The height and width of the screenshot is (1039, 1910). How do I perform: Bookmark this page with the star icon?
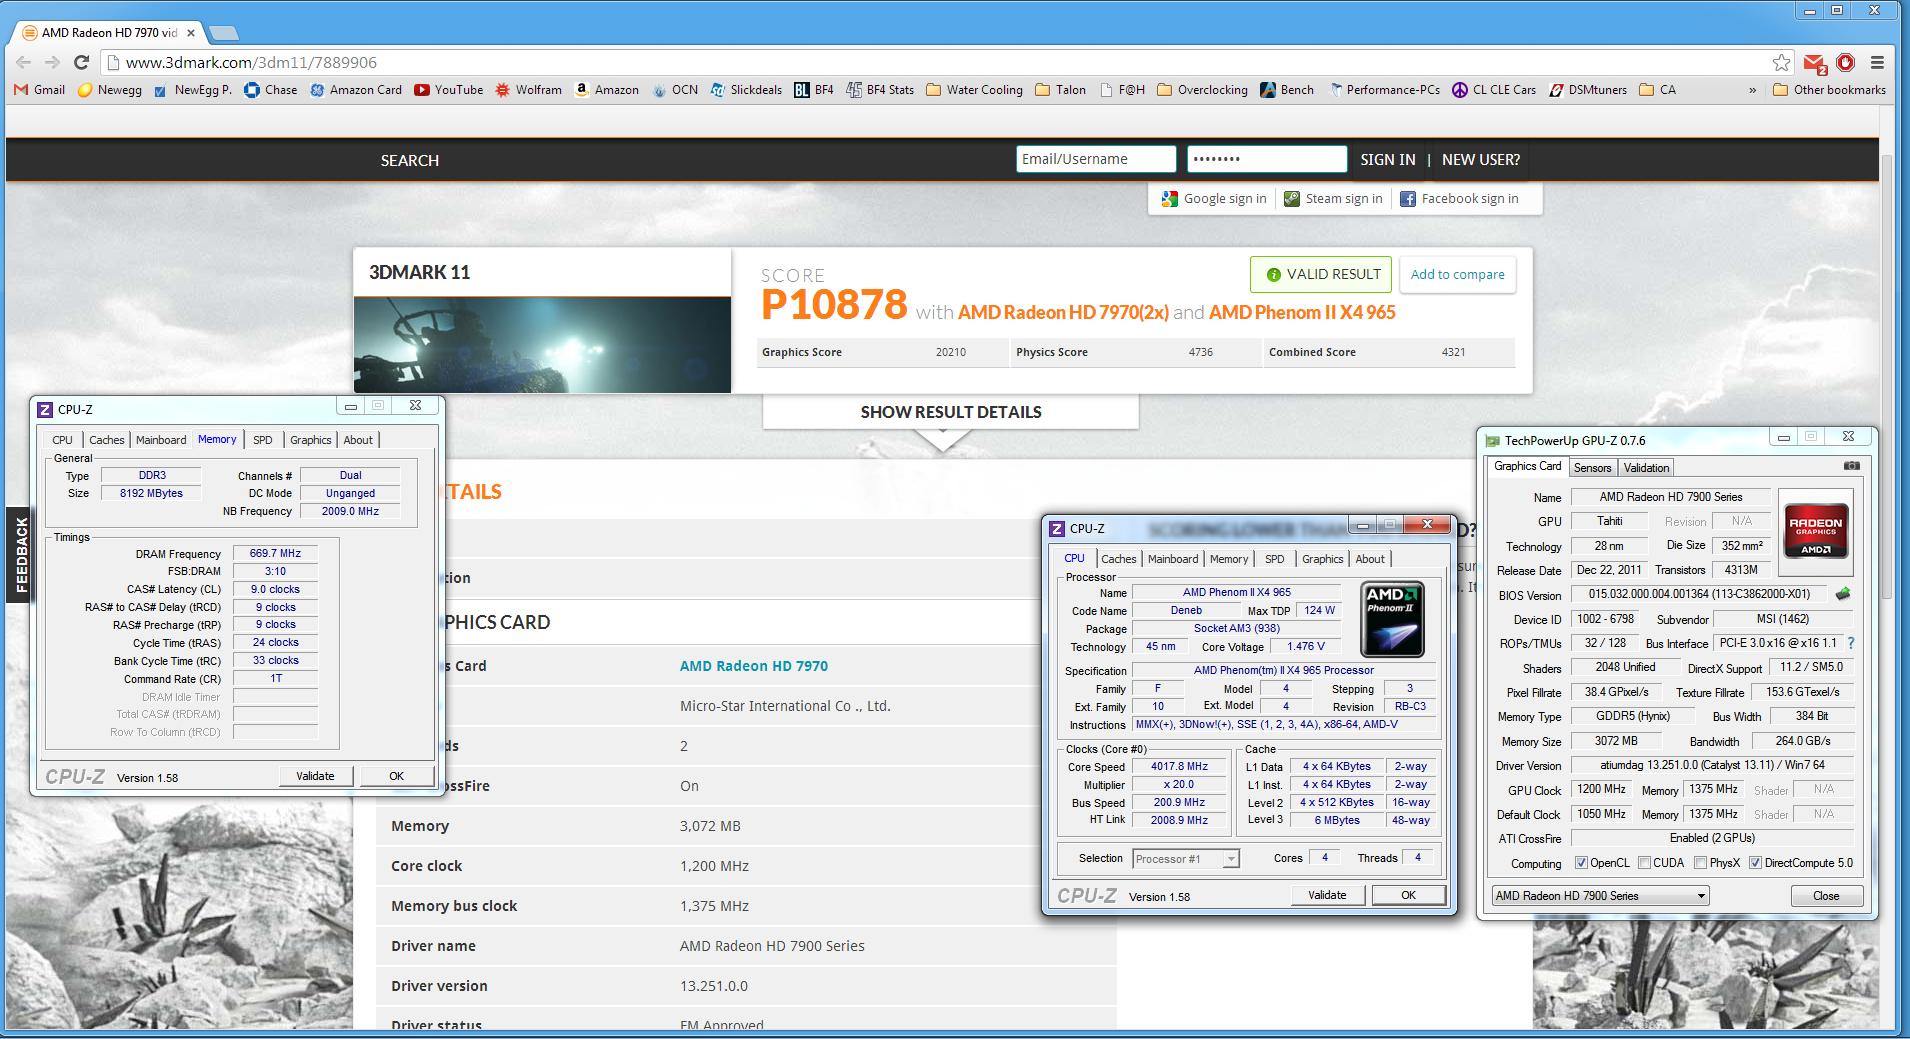[1781, 62]
